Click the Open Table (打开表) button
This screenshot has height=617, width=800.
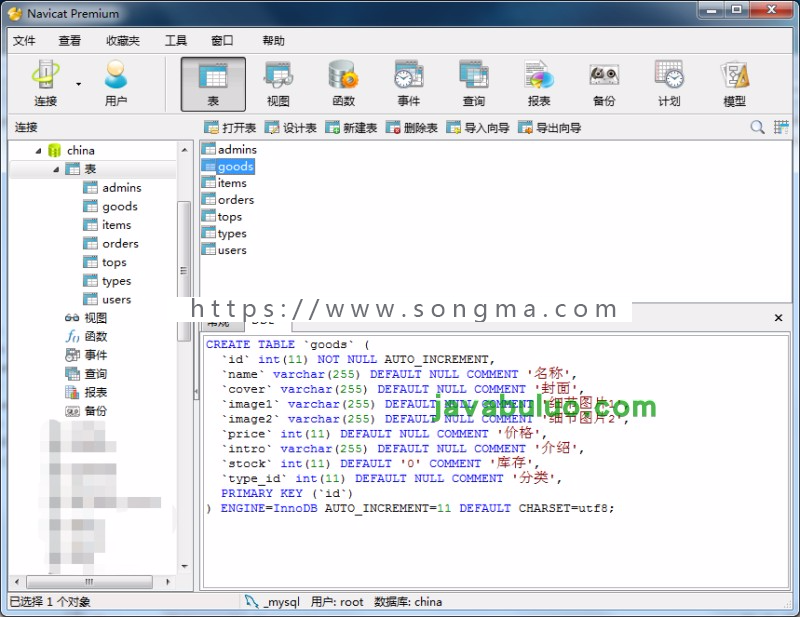coord(230,128)
